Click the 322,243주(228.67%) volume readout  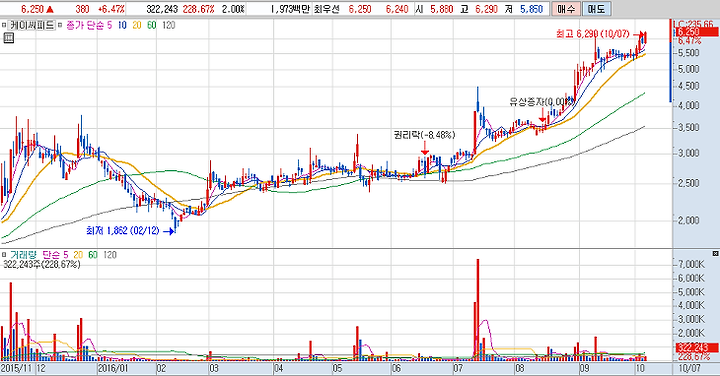coord(41,264)
